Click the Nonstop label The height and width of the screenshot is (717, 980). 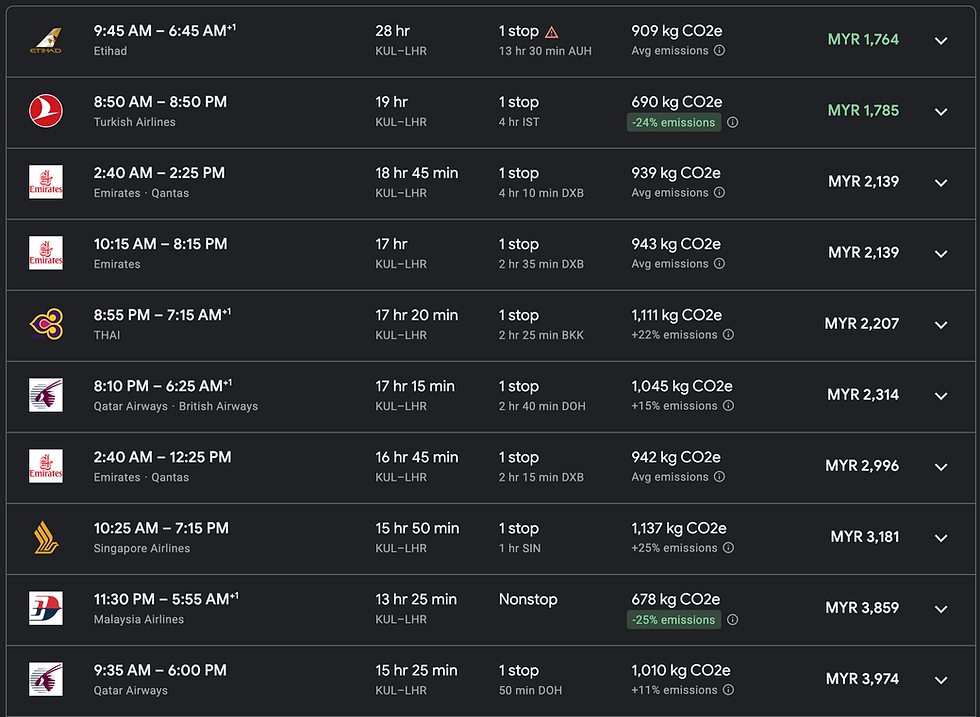pyautogui.click(x=528, y=599)
